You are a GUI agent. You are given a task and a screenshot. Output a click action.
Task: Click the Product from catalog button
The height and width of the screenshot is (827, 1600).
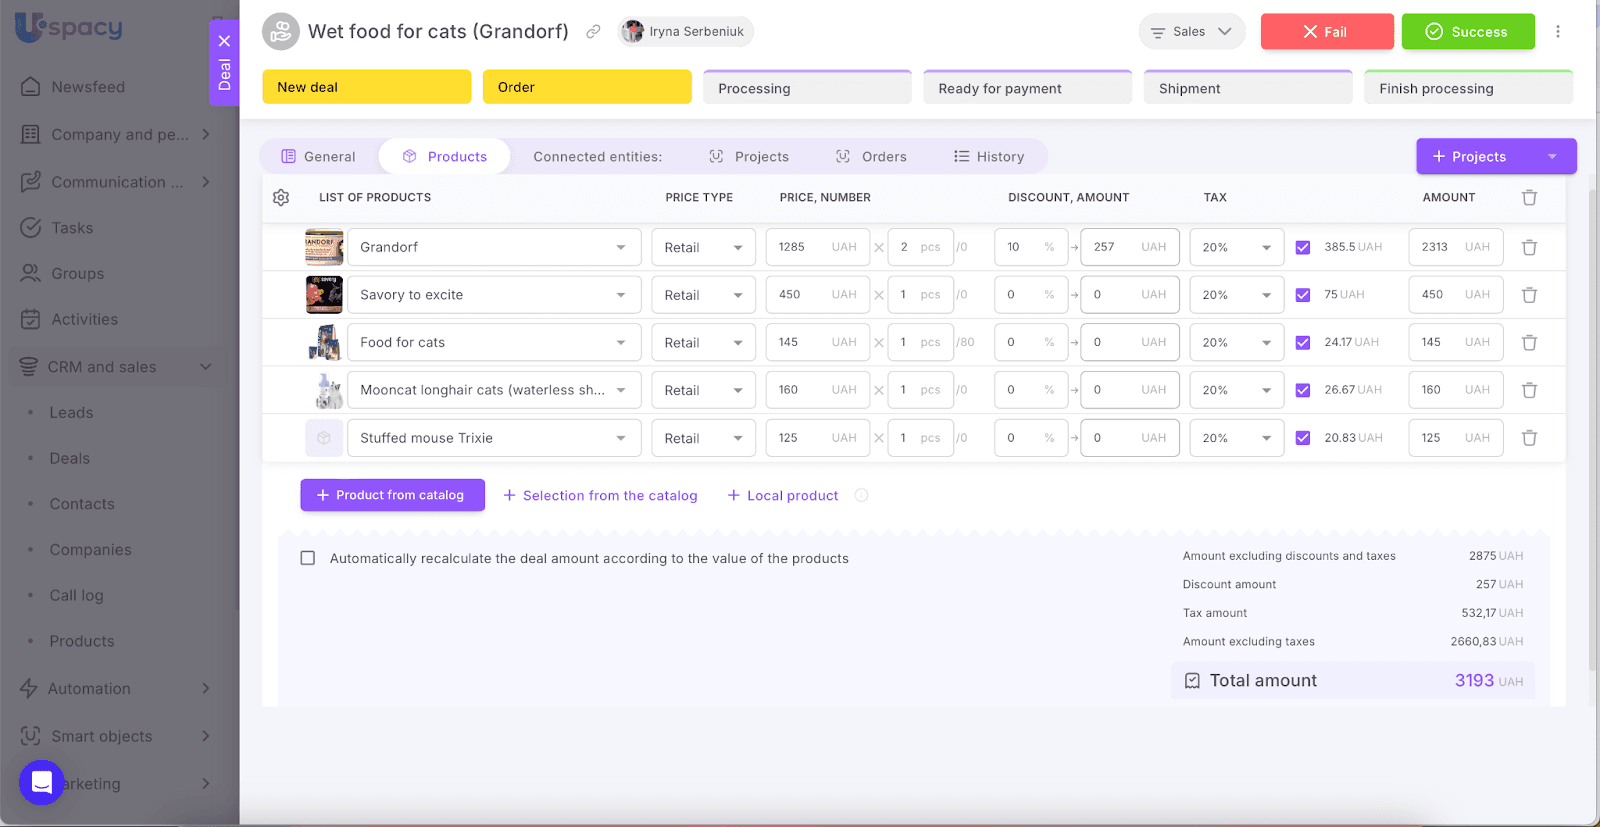(x=392, y=495)
